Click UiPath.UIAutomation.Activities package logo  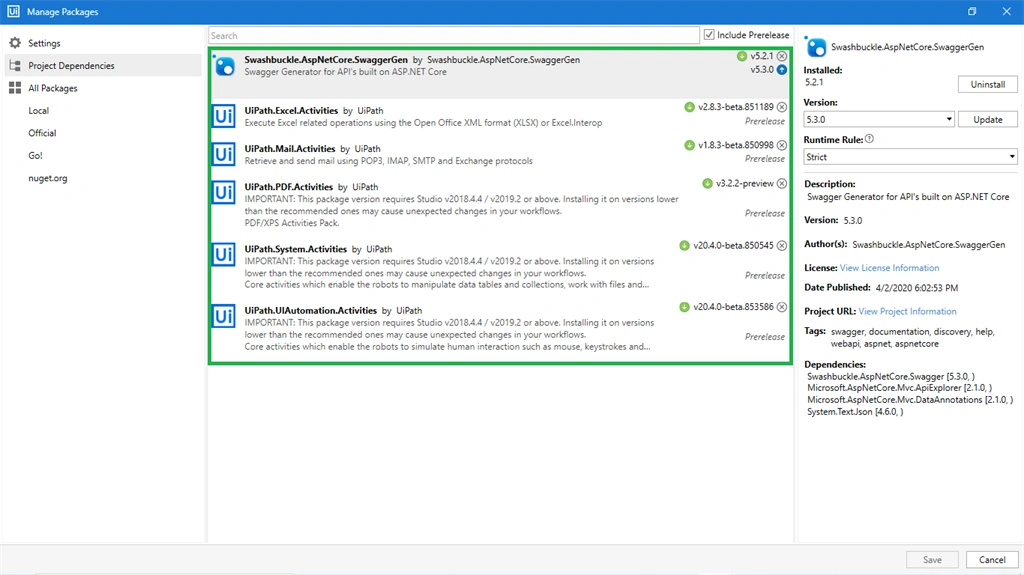coord(223,316)
